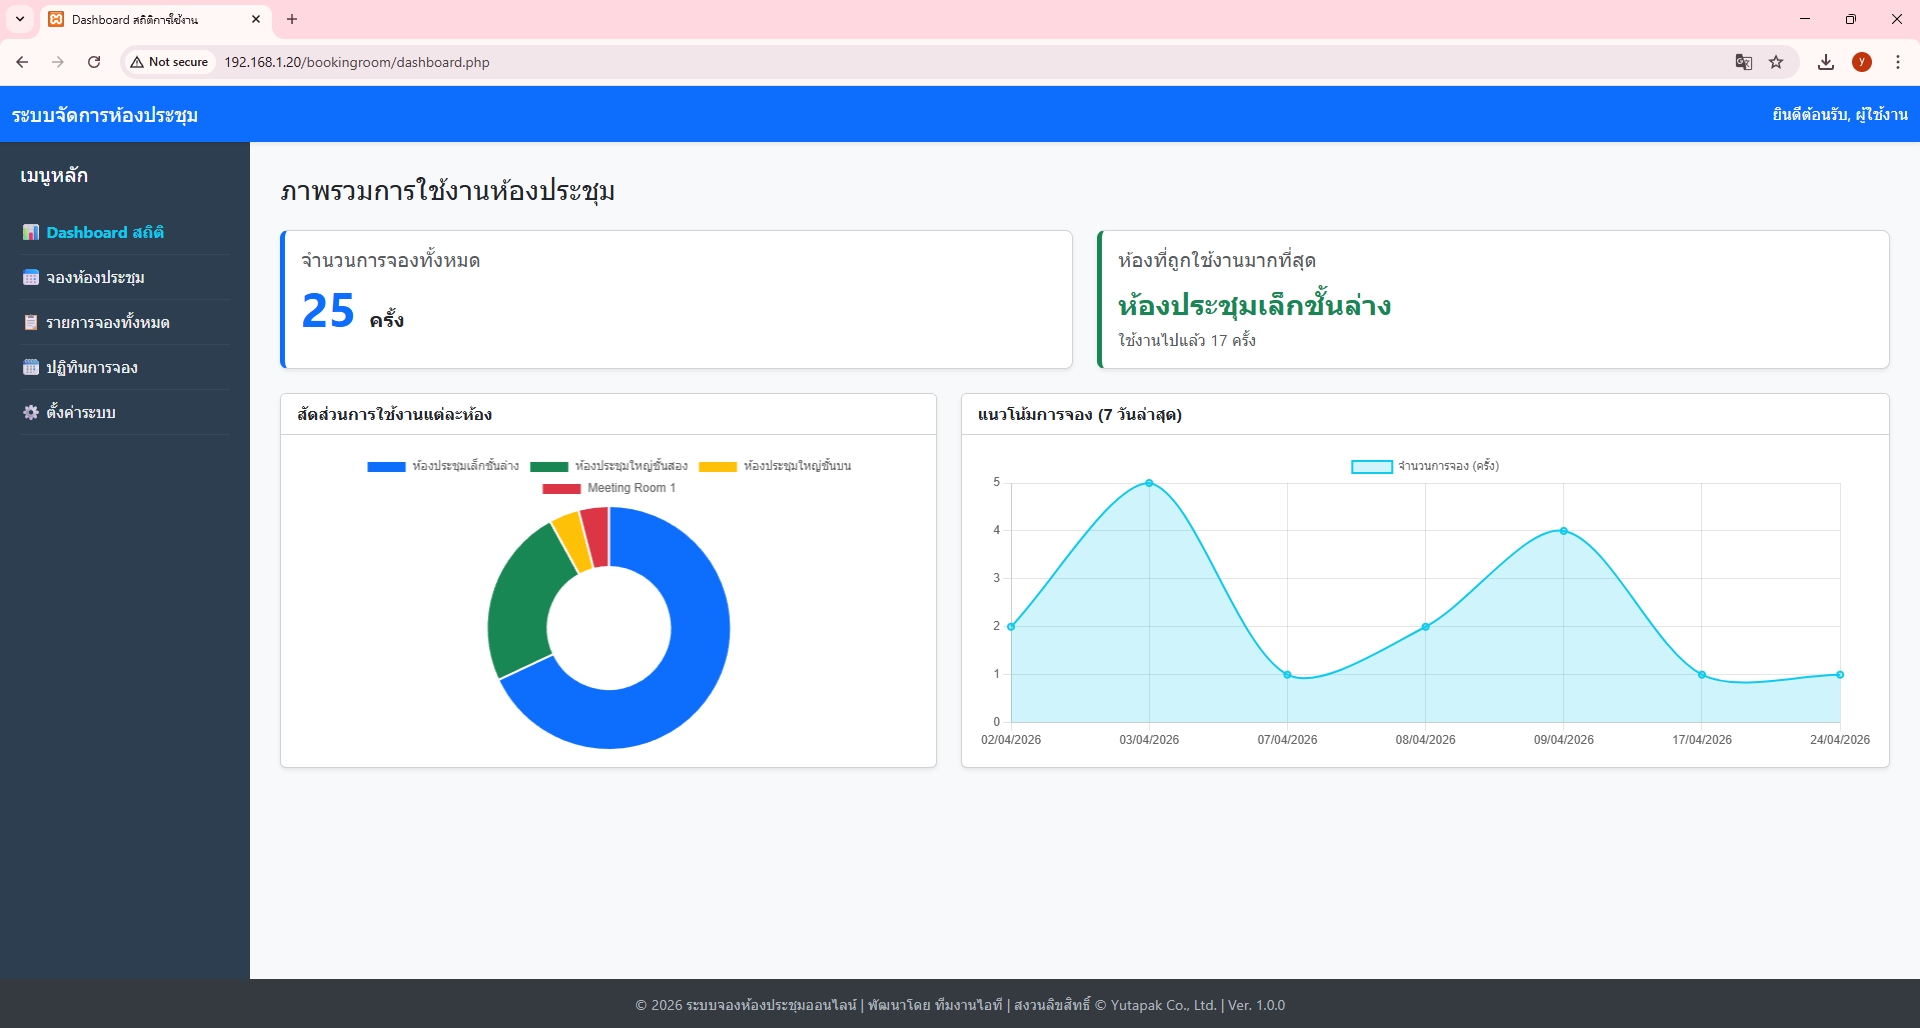Click the ยินดีต้อนรับ user greeting in the header
This screenshot has width=1920, height=1028.
(x=1840, y=114)
